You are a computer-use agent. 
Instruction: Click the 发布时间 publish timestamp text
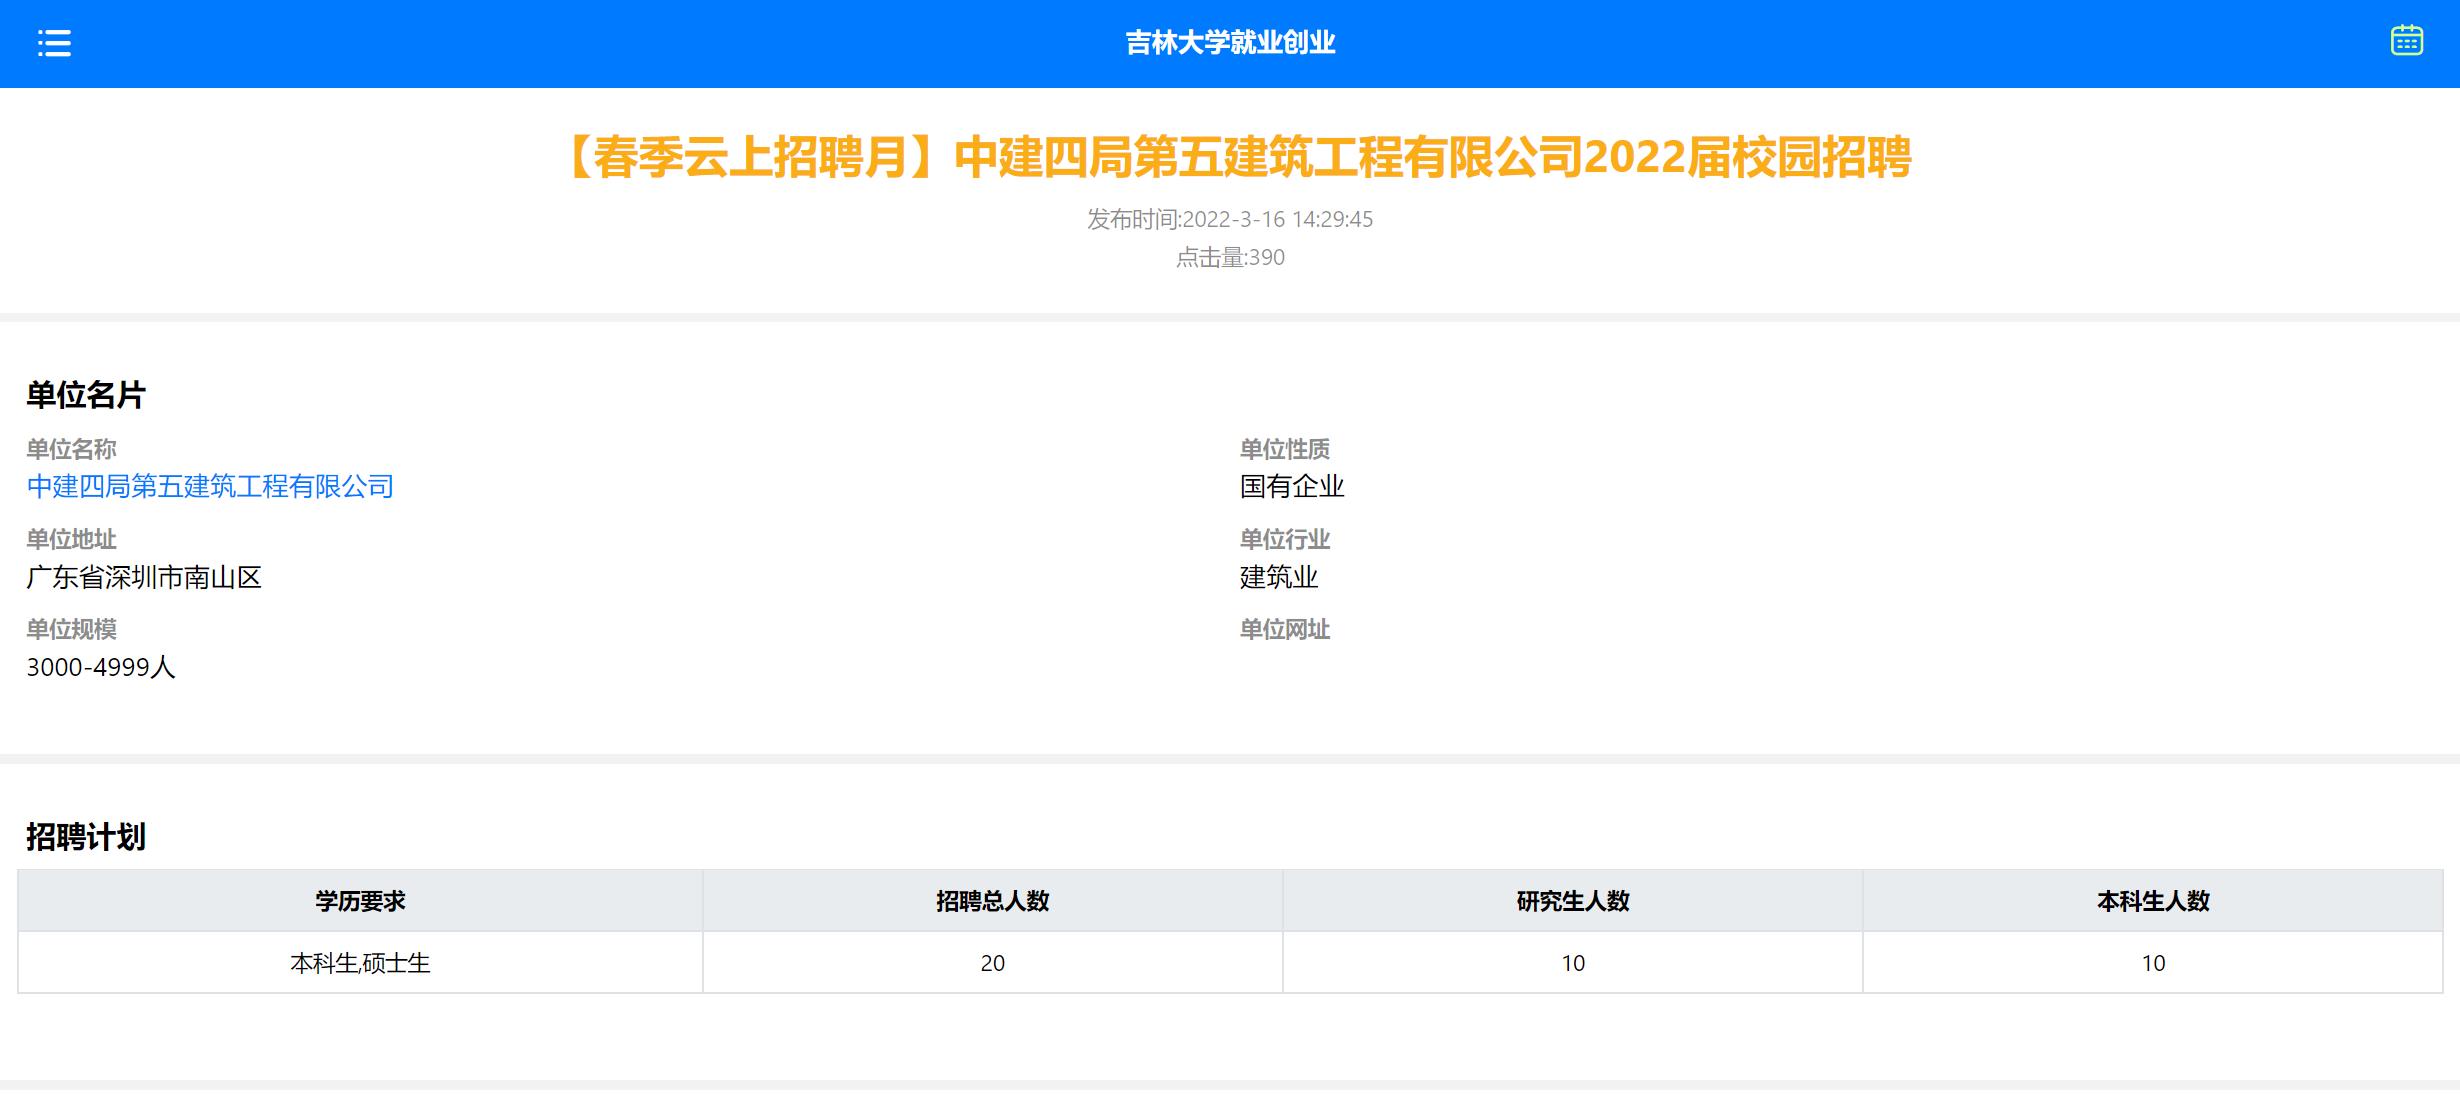[x=1230, y=219]
